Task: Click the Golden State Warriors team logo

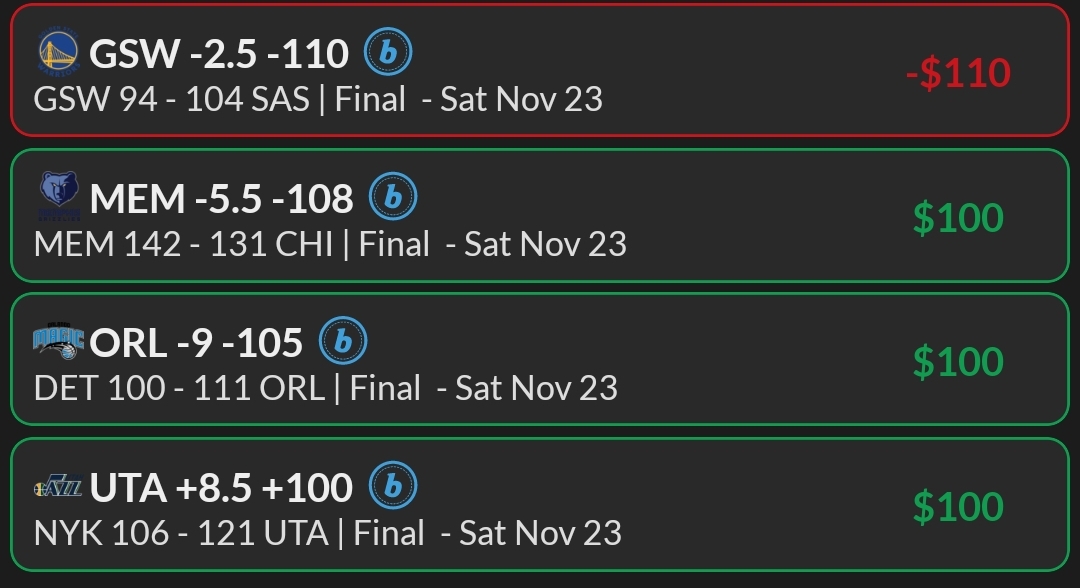Action: pyautogui.click(x=59, y=53)
